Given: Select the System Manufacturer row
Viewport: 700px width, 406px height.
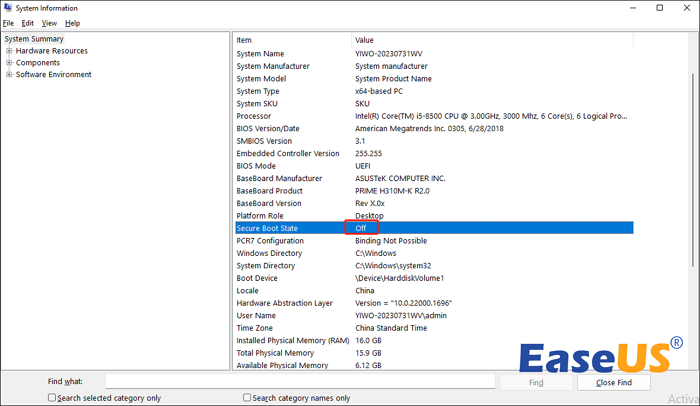Looking at the screenshot, I should point(434,66).
